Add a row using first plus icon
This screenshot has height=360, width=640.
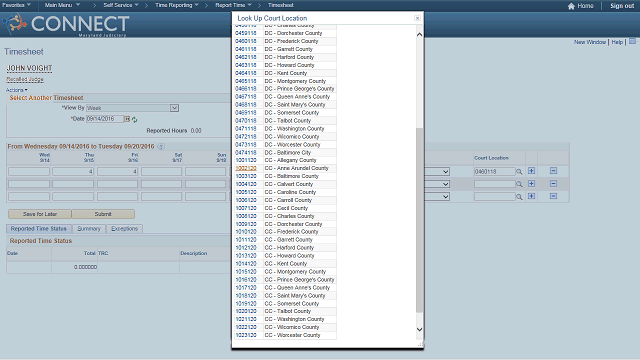[x=531, y=171]
